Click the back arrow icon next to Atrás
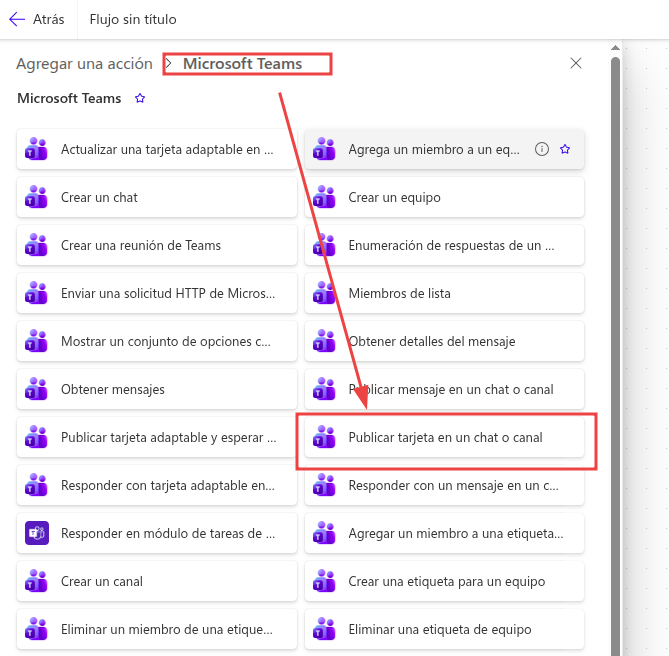The height and width of the screenshot is (656, 669). (17, 19)
